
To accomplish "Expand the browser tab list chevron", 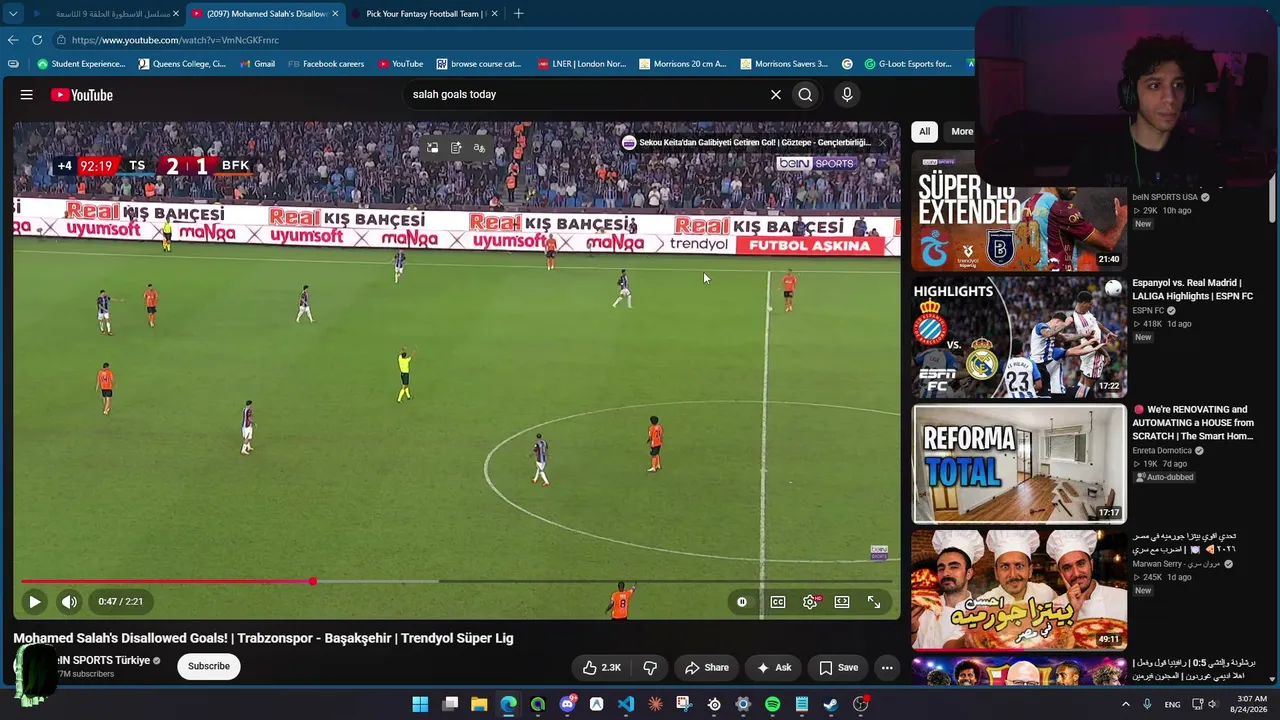I will coord(13,14).
